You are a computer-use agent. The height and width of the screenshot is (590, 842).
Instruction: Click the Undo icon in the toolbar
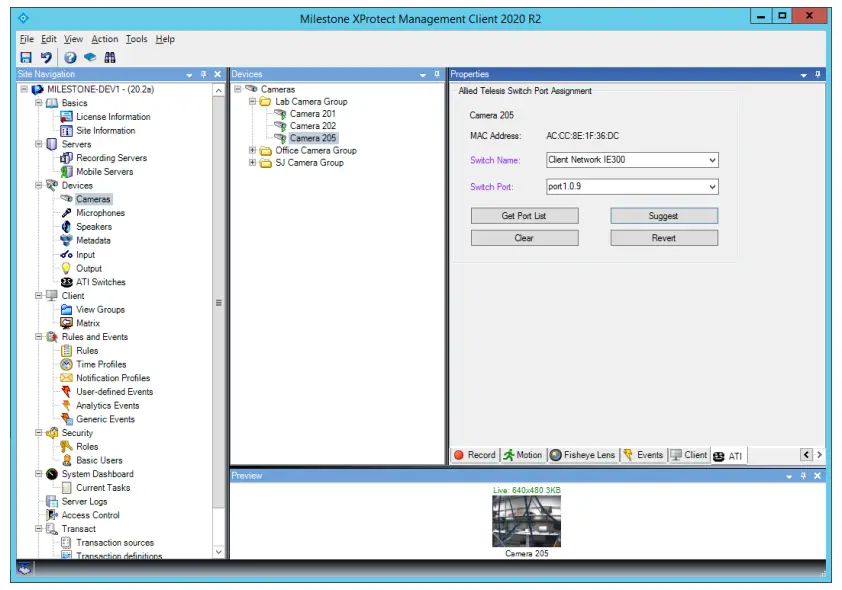(46, 58)
